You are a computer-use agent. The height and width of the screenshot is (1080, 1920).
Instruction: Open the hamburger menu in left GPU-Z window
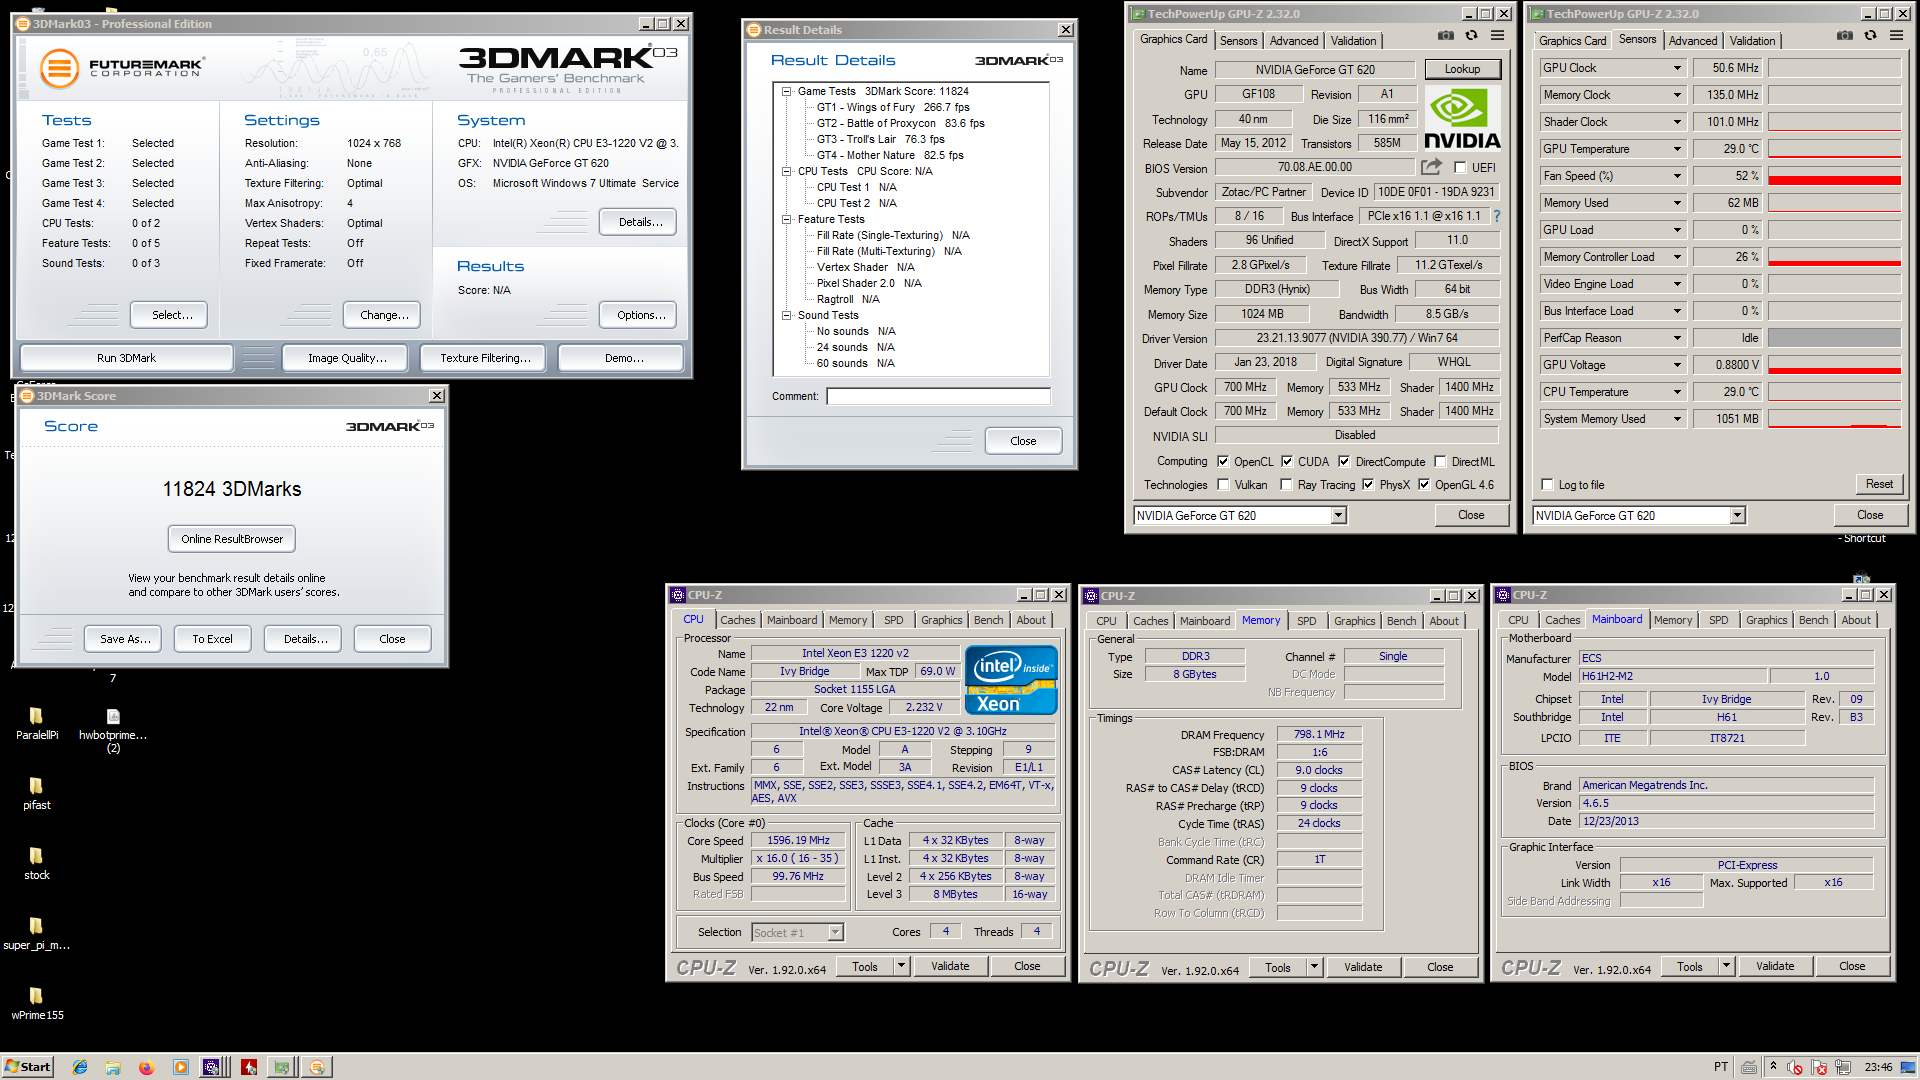1497,36
